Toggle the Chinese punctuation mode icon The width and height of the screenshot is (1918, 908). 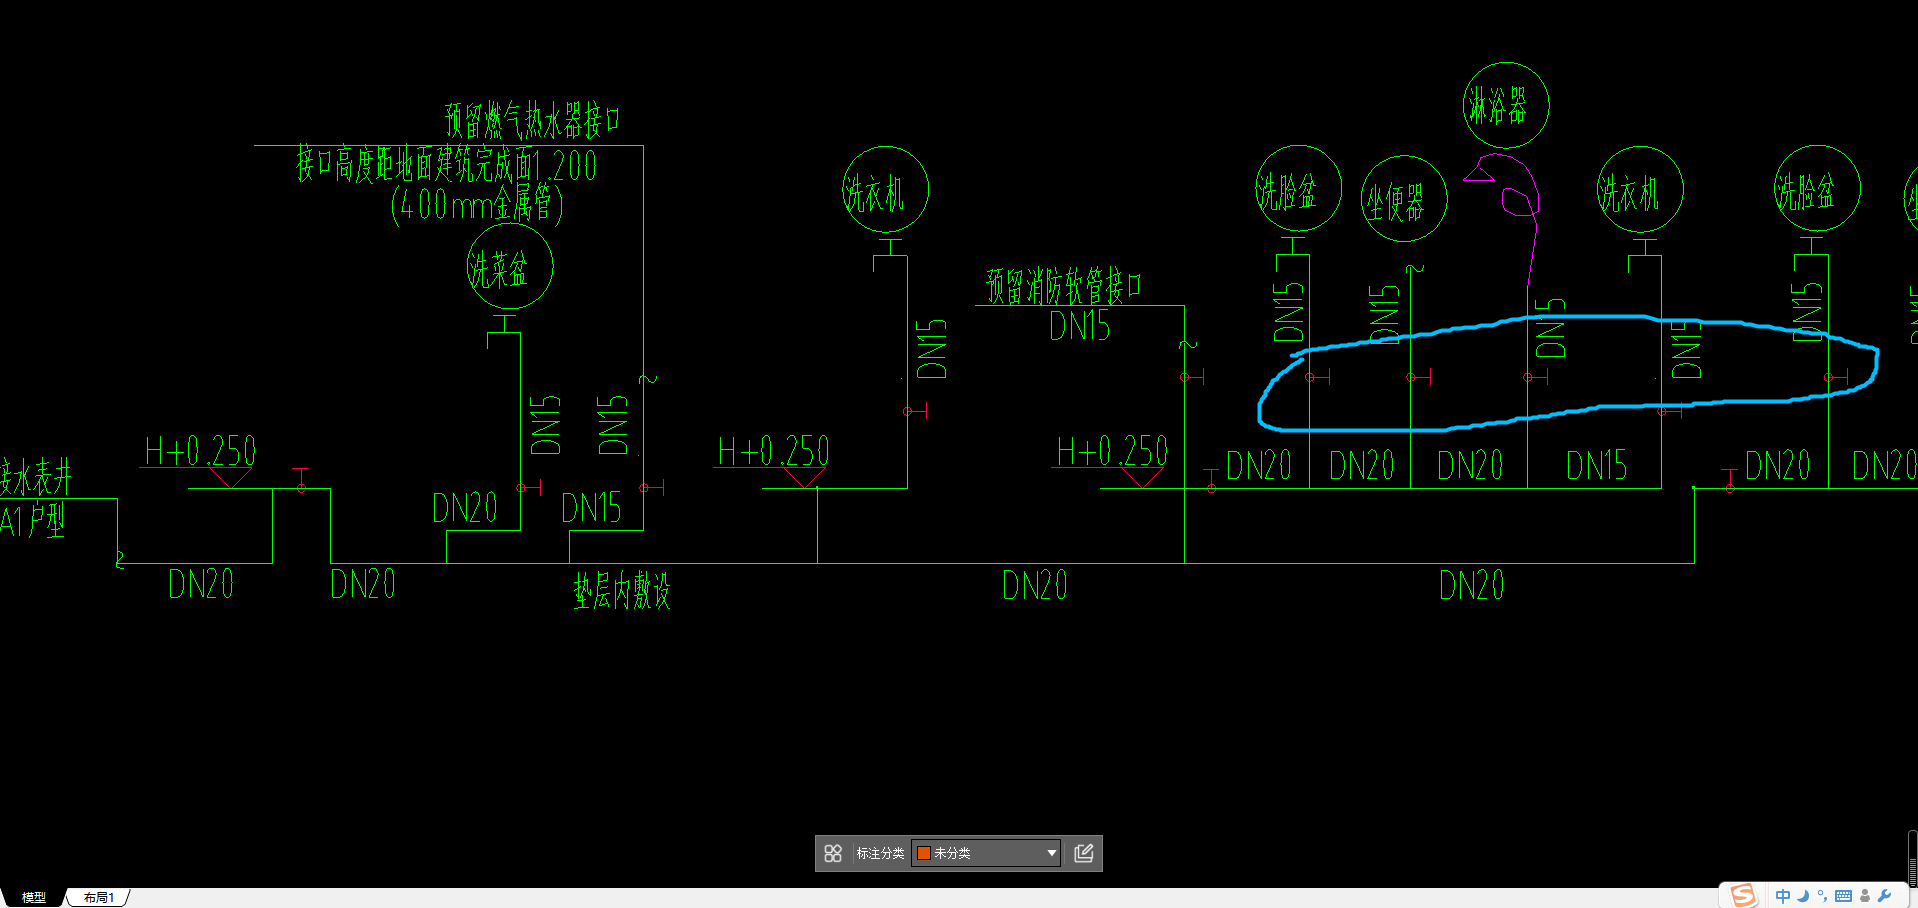tap(1822, 896)
